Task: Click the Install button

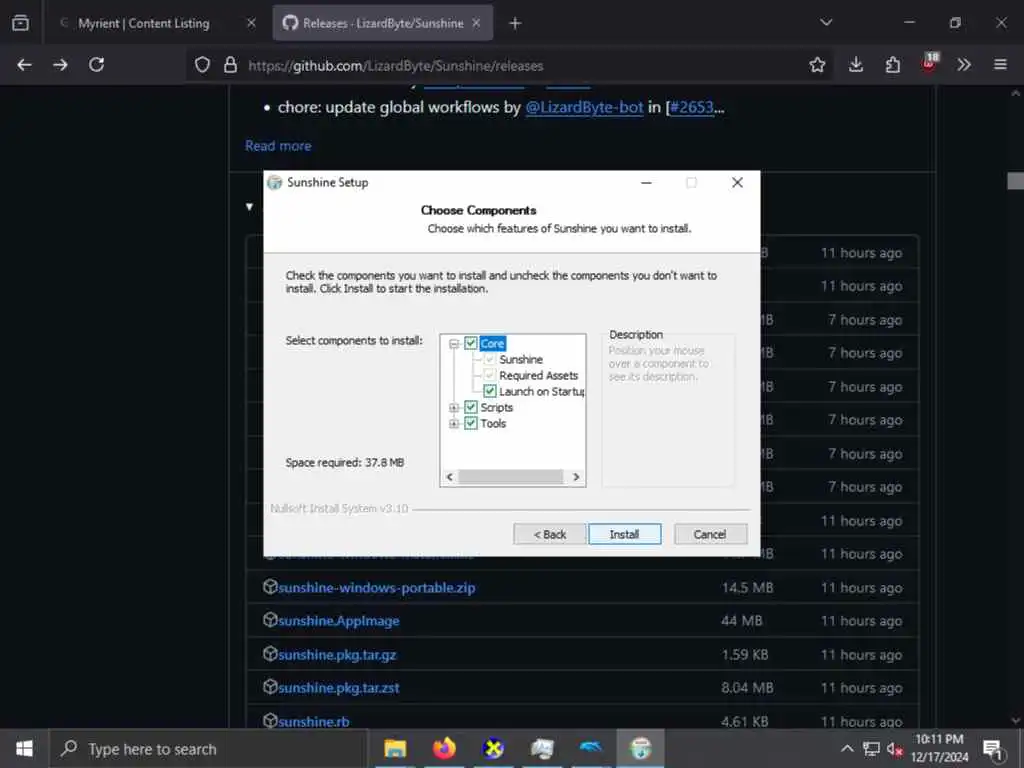Action: pos(624,534)
